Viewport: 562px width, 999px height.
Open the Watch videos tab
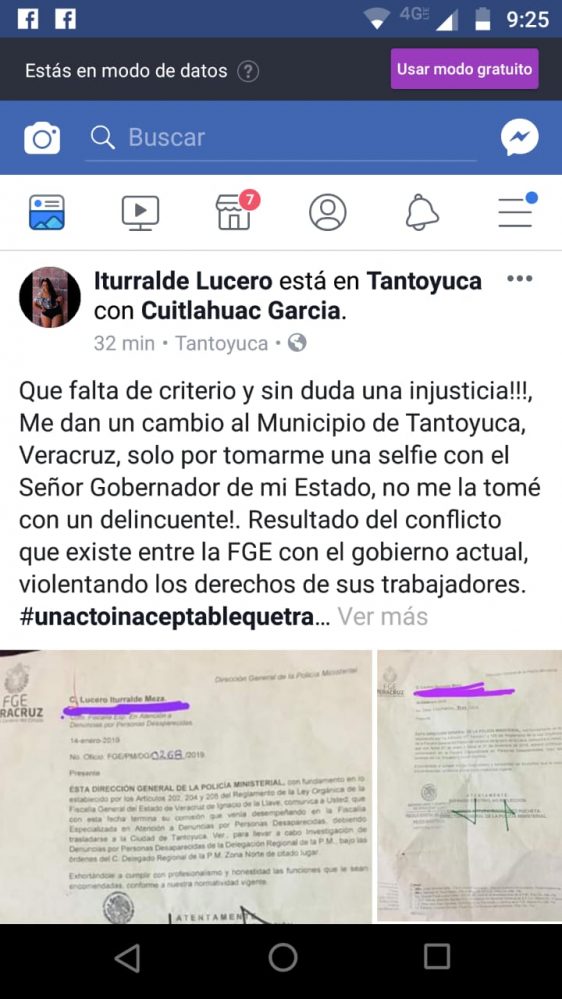140,212
